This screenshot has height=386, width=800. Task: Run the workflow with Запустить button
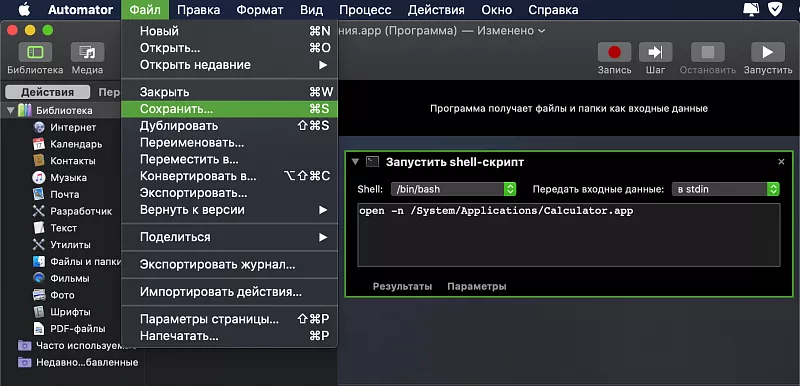(x=767, y=52)
